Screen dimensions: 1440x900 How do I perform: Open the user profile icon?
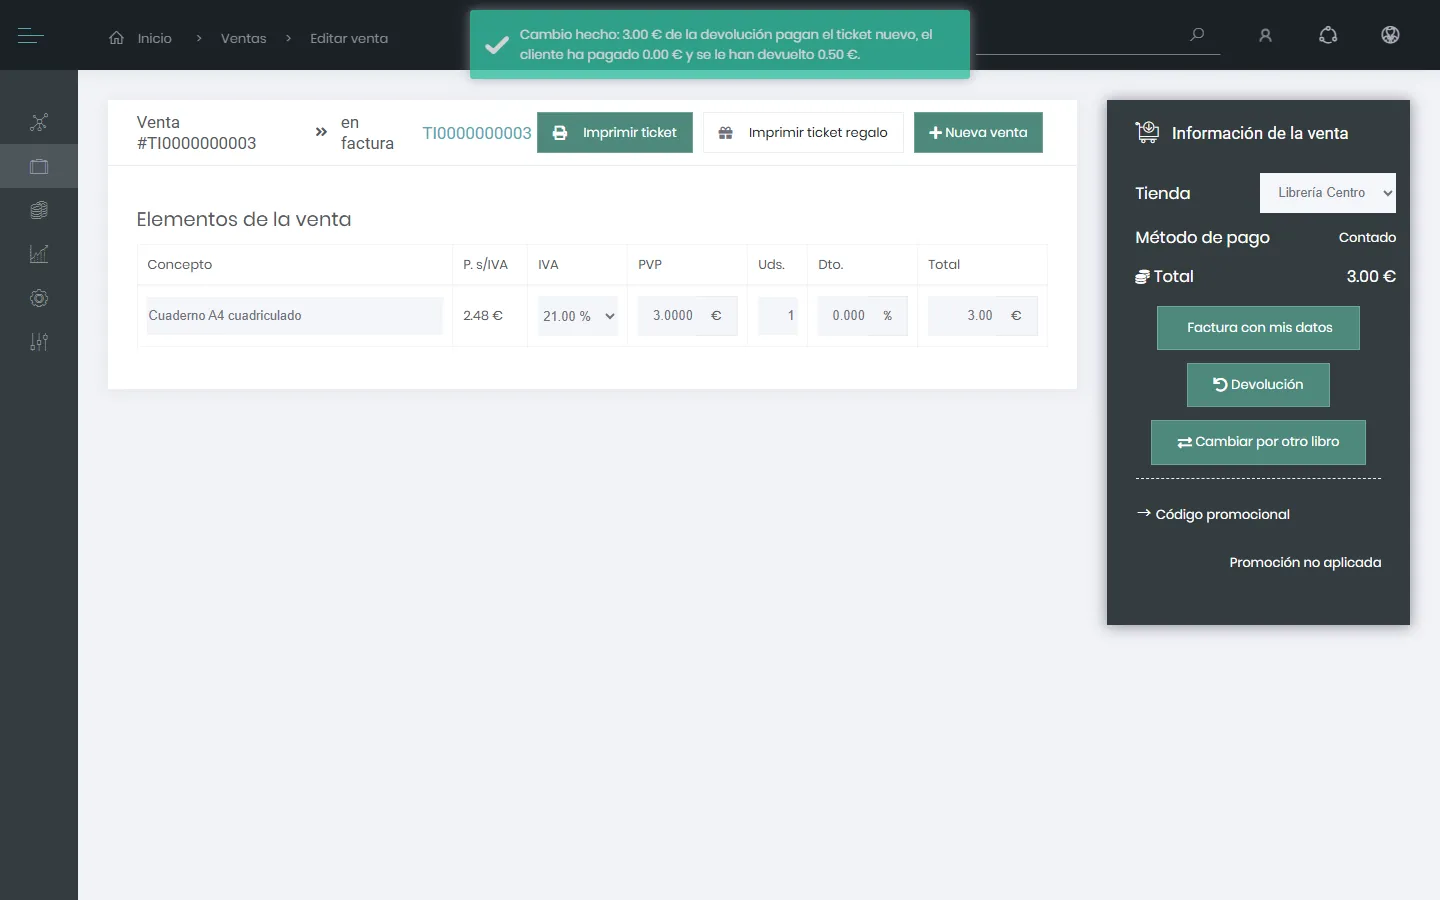pyautogui.click(x=1265, y=35)
